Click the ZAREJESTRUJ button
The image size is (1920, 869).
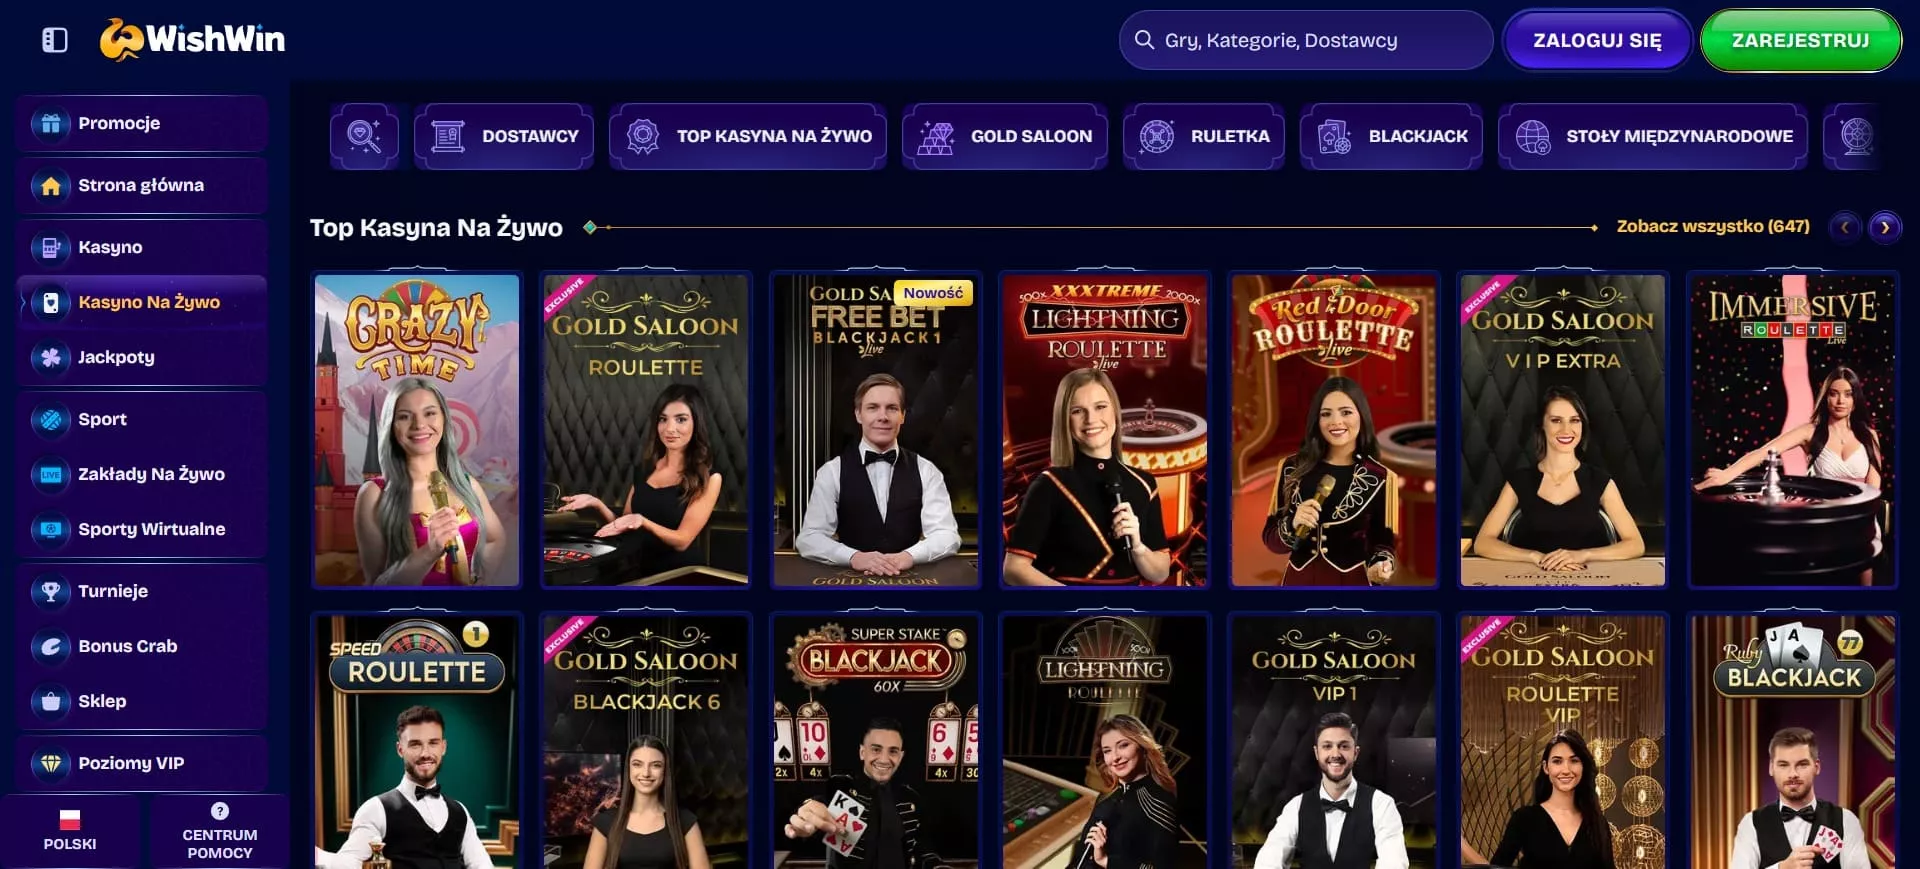[1800, 41]
